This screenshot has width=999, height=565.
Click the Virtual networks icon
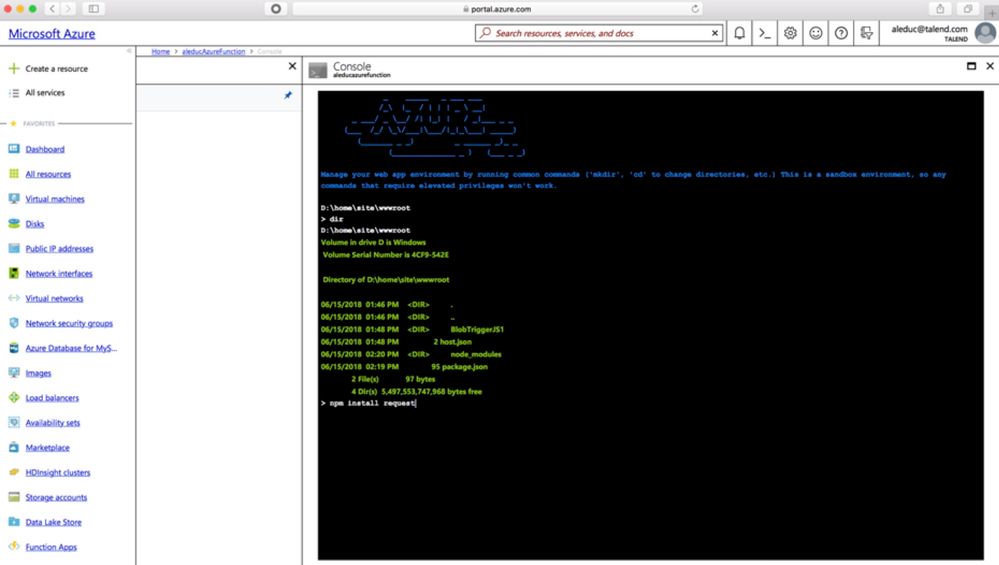pyautogui.click(x=14, y=297)
